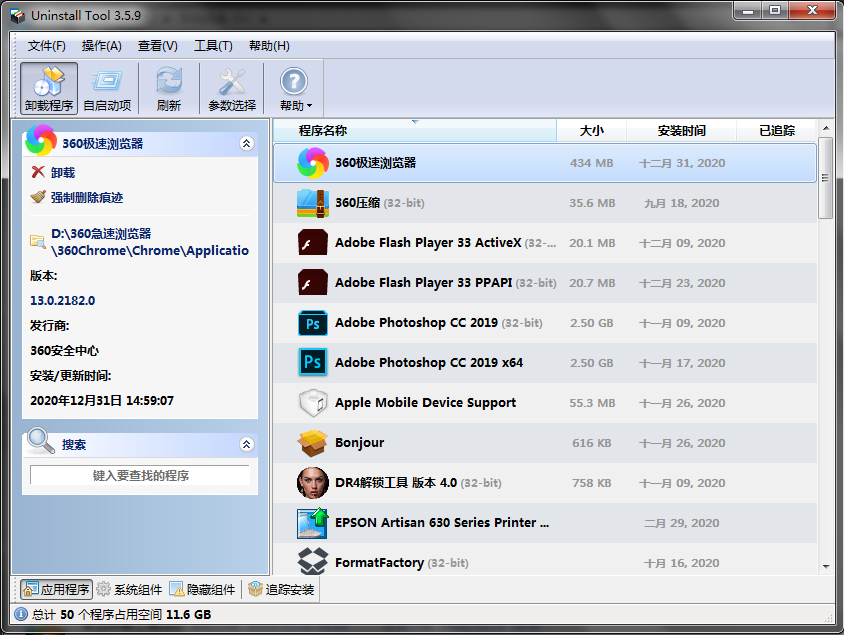Open the 帮助 help toolbar dropdown

pyautogui.click(x=294, y=88)
